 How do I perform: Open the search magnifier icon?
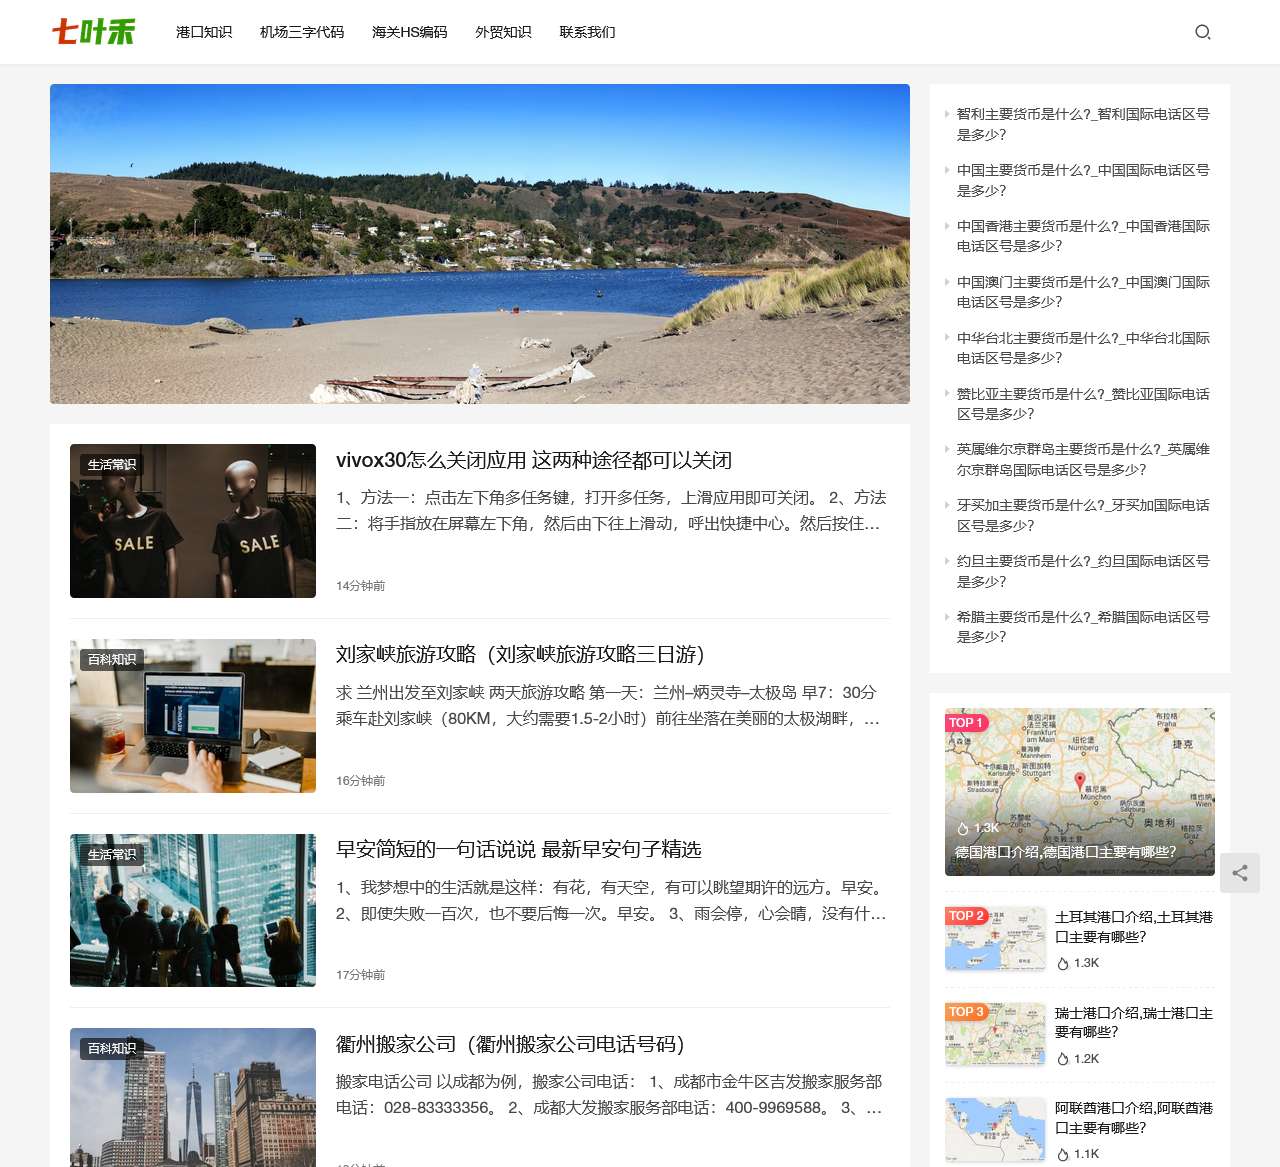pos(1203,32)
